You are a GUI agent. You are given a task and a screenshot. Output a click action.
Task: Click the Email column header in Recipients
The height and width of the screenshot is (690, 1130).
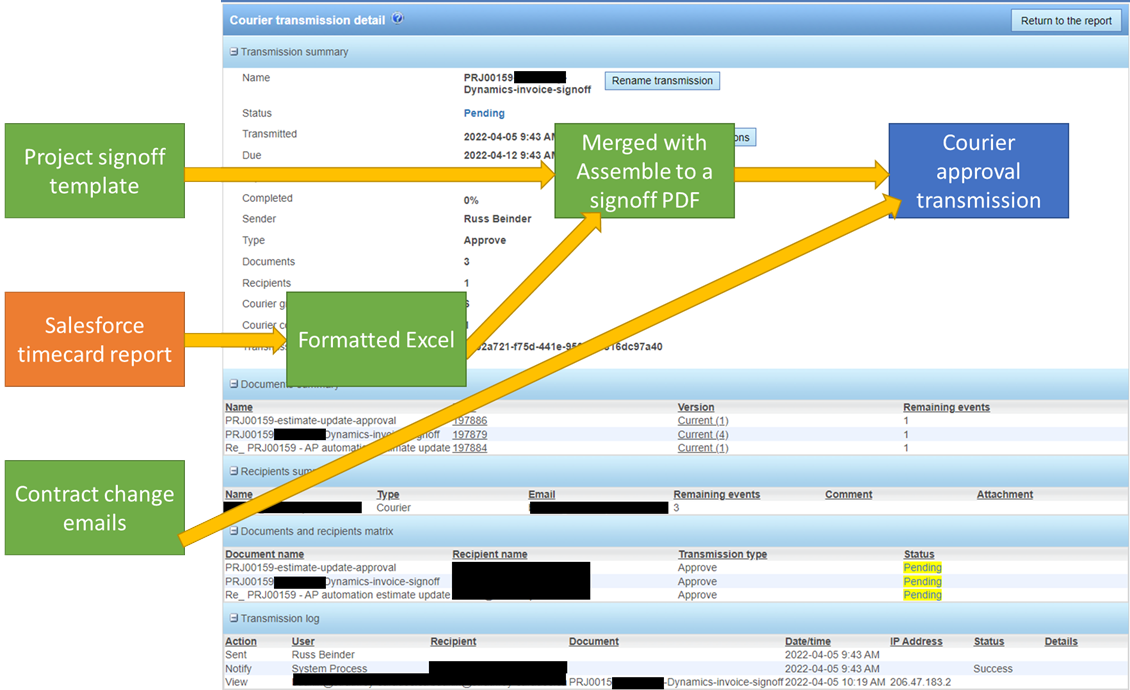(541, 494)
